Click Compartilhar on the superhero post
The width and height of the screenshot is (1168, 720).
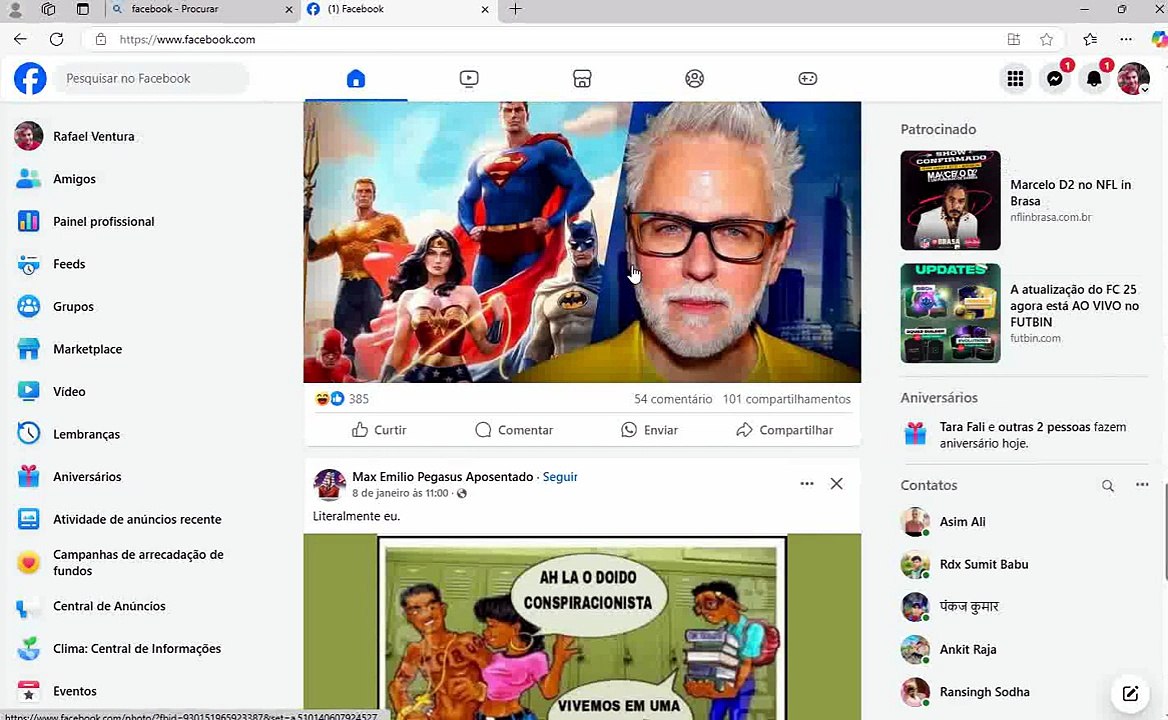784,430
